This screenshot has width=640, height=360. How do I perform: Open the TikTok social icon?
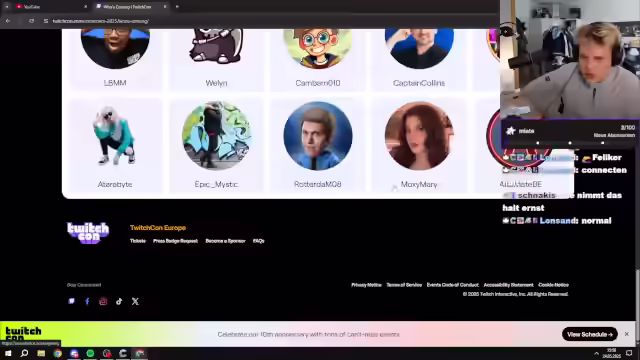pyautogui.click(x=119, y=301)
